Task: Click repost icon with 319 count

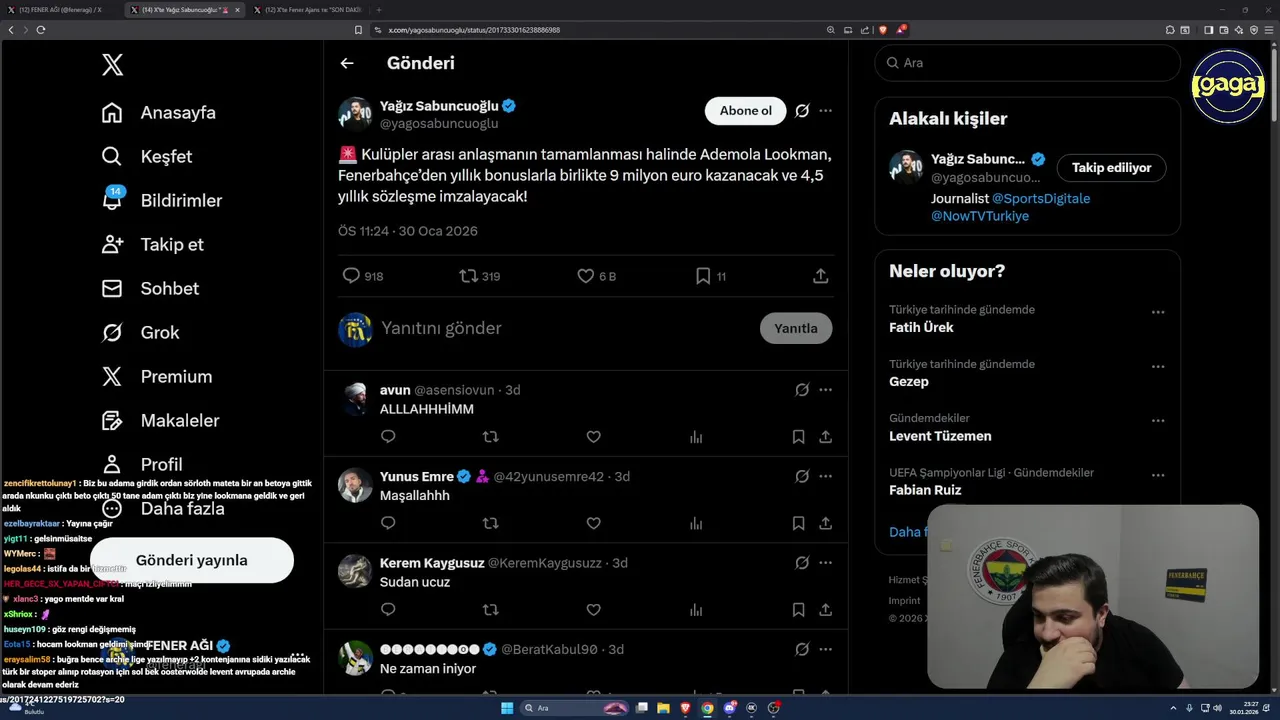Action: 468,276
